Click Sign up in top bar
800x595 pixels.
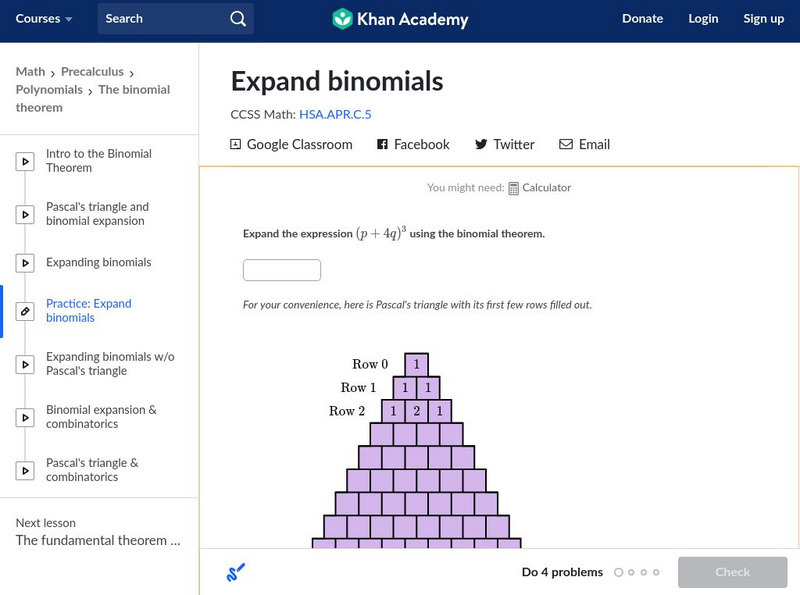click(763, 19)
